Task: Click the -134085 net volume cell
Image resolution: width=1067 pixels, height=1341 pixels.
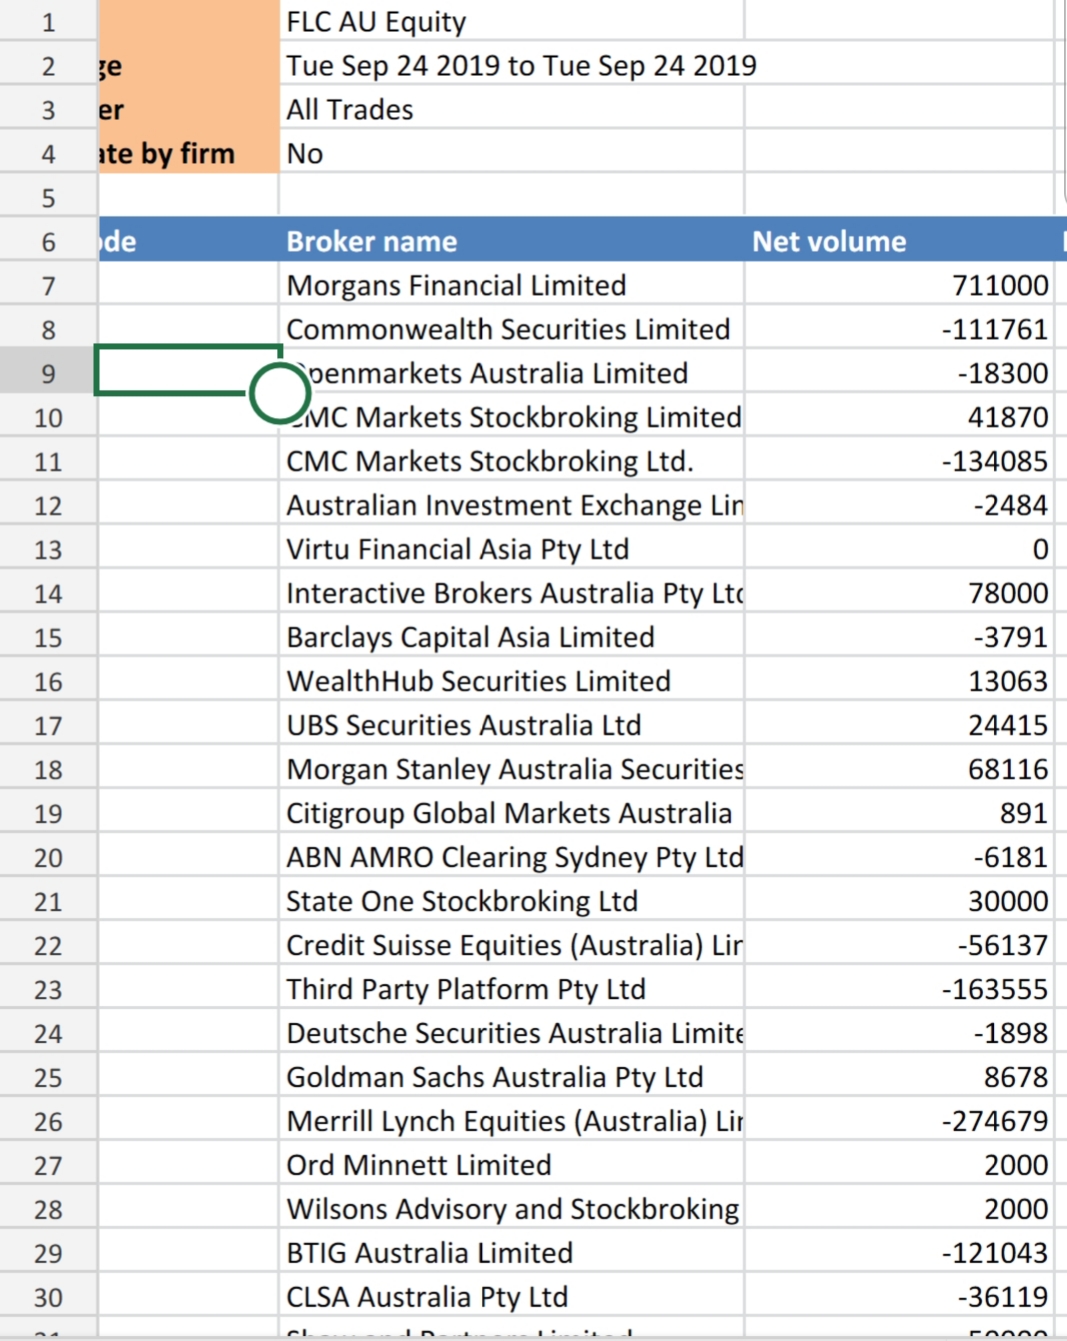Action: tap(899, 461)
